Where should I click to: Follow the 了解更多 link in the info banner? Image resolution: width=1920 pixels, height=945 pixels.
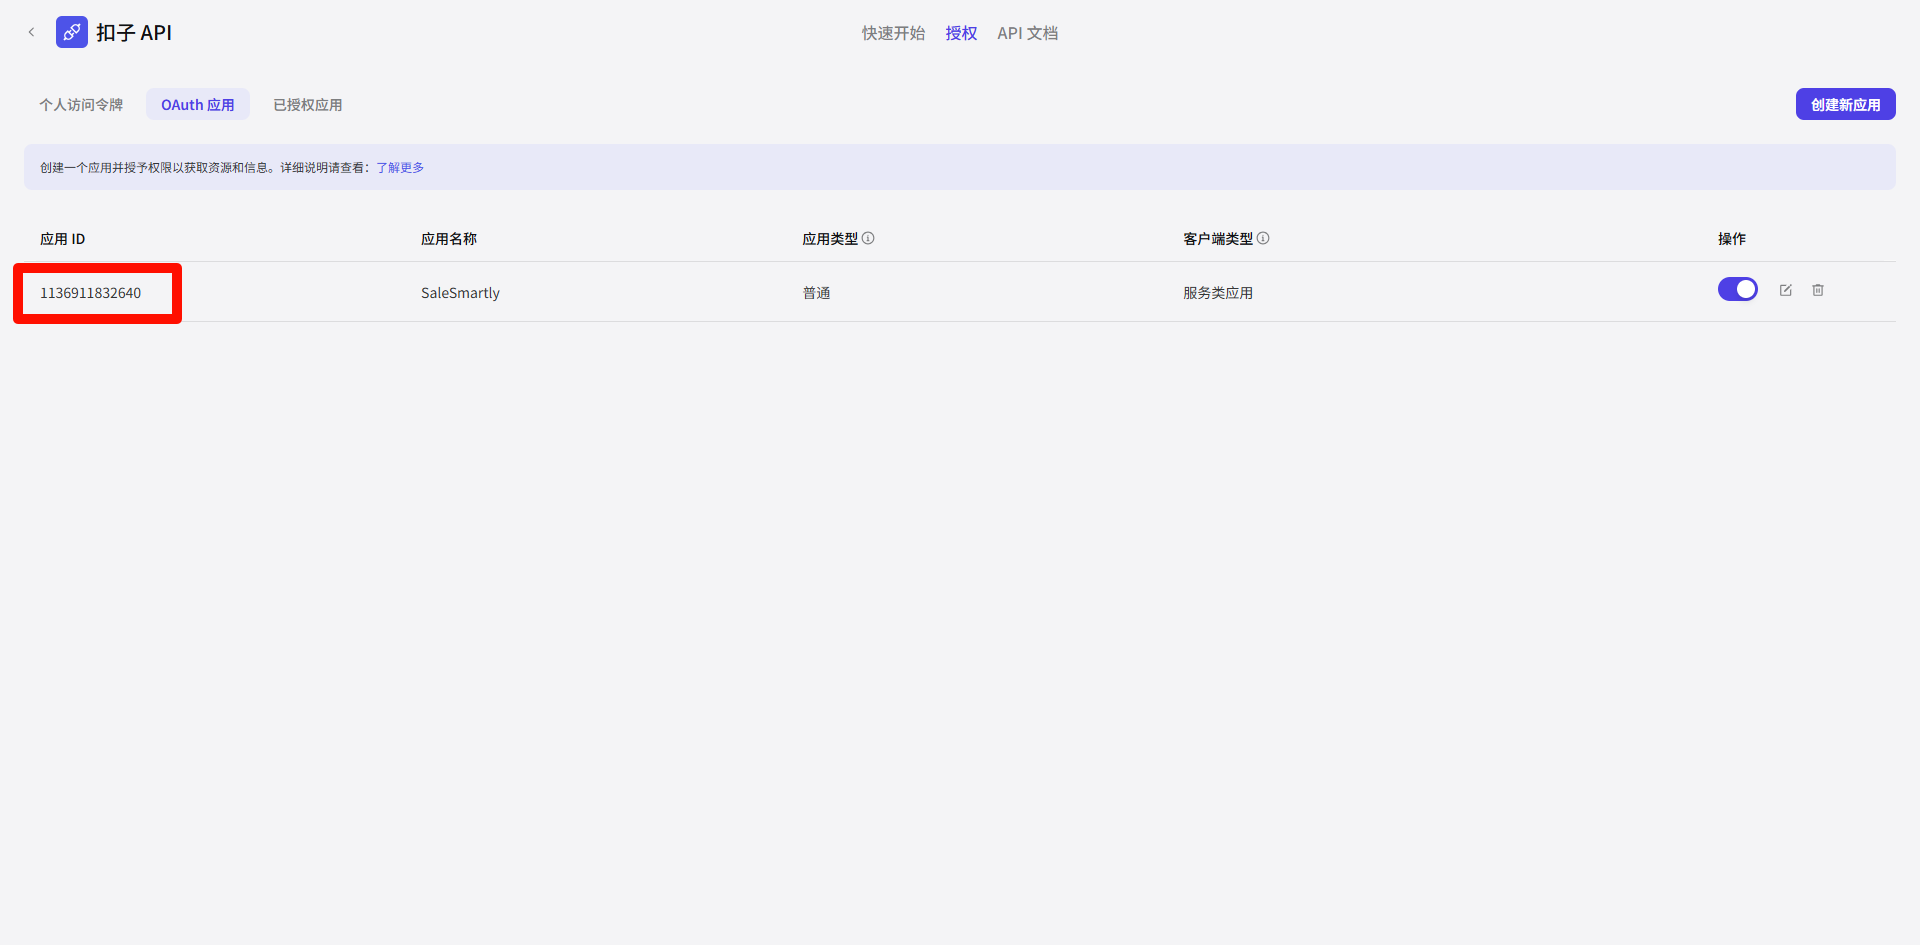click(x=400, y=168)
